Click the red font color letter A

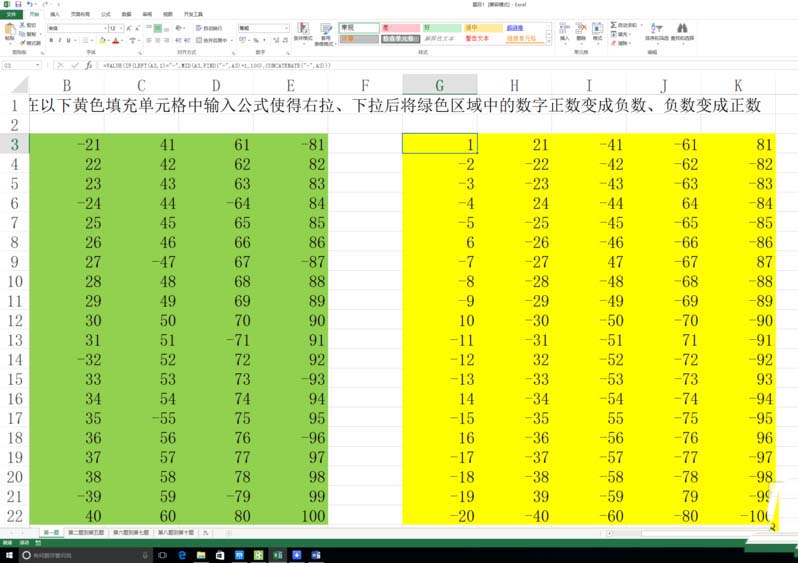point(116,40)
